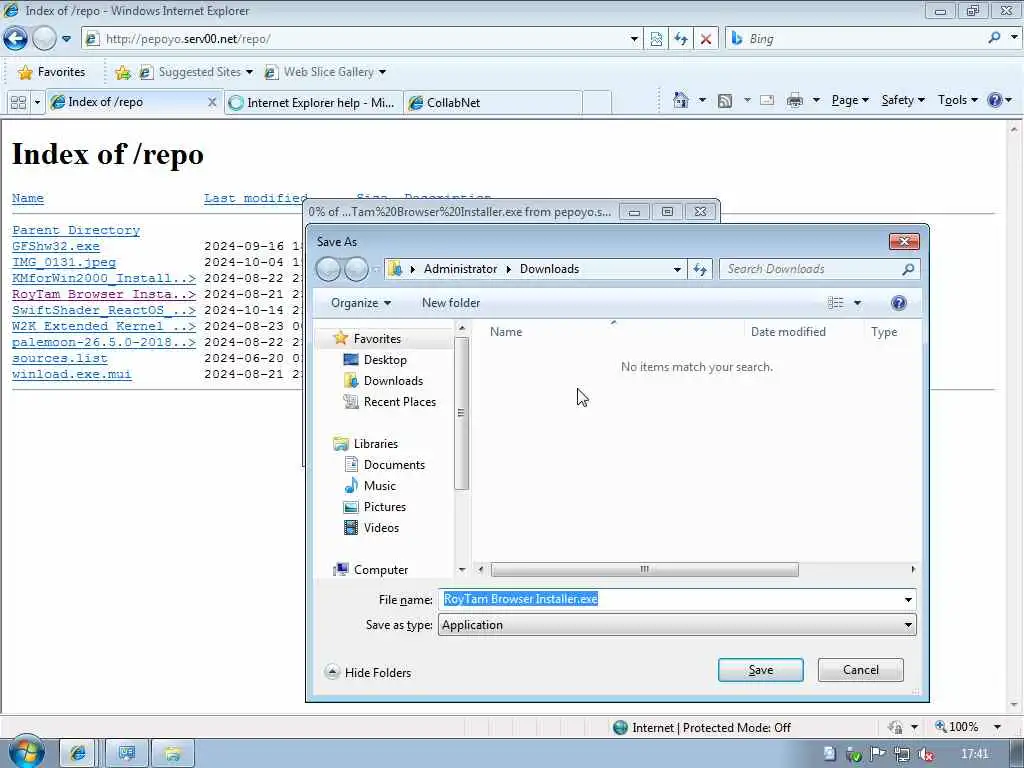Click the Read Mail icon
1024x768 pixels.
[767, 100]
